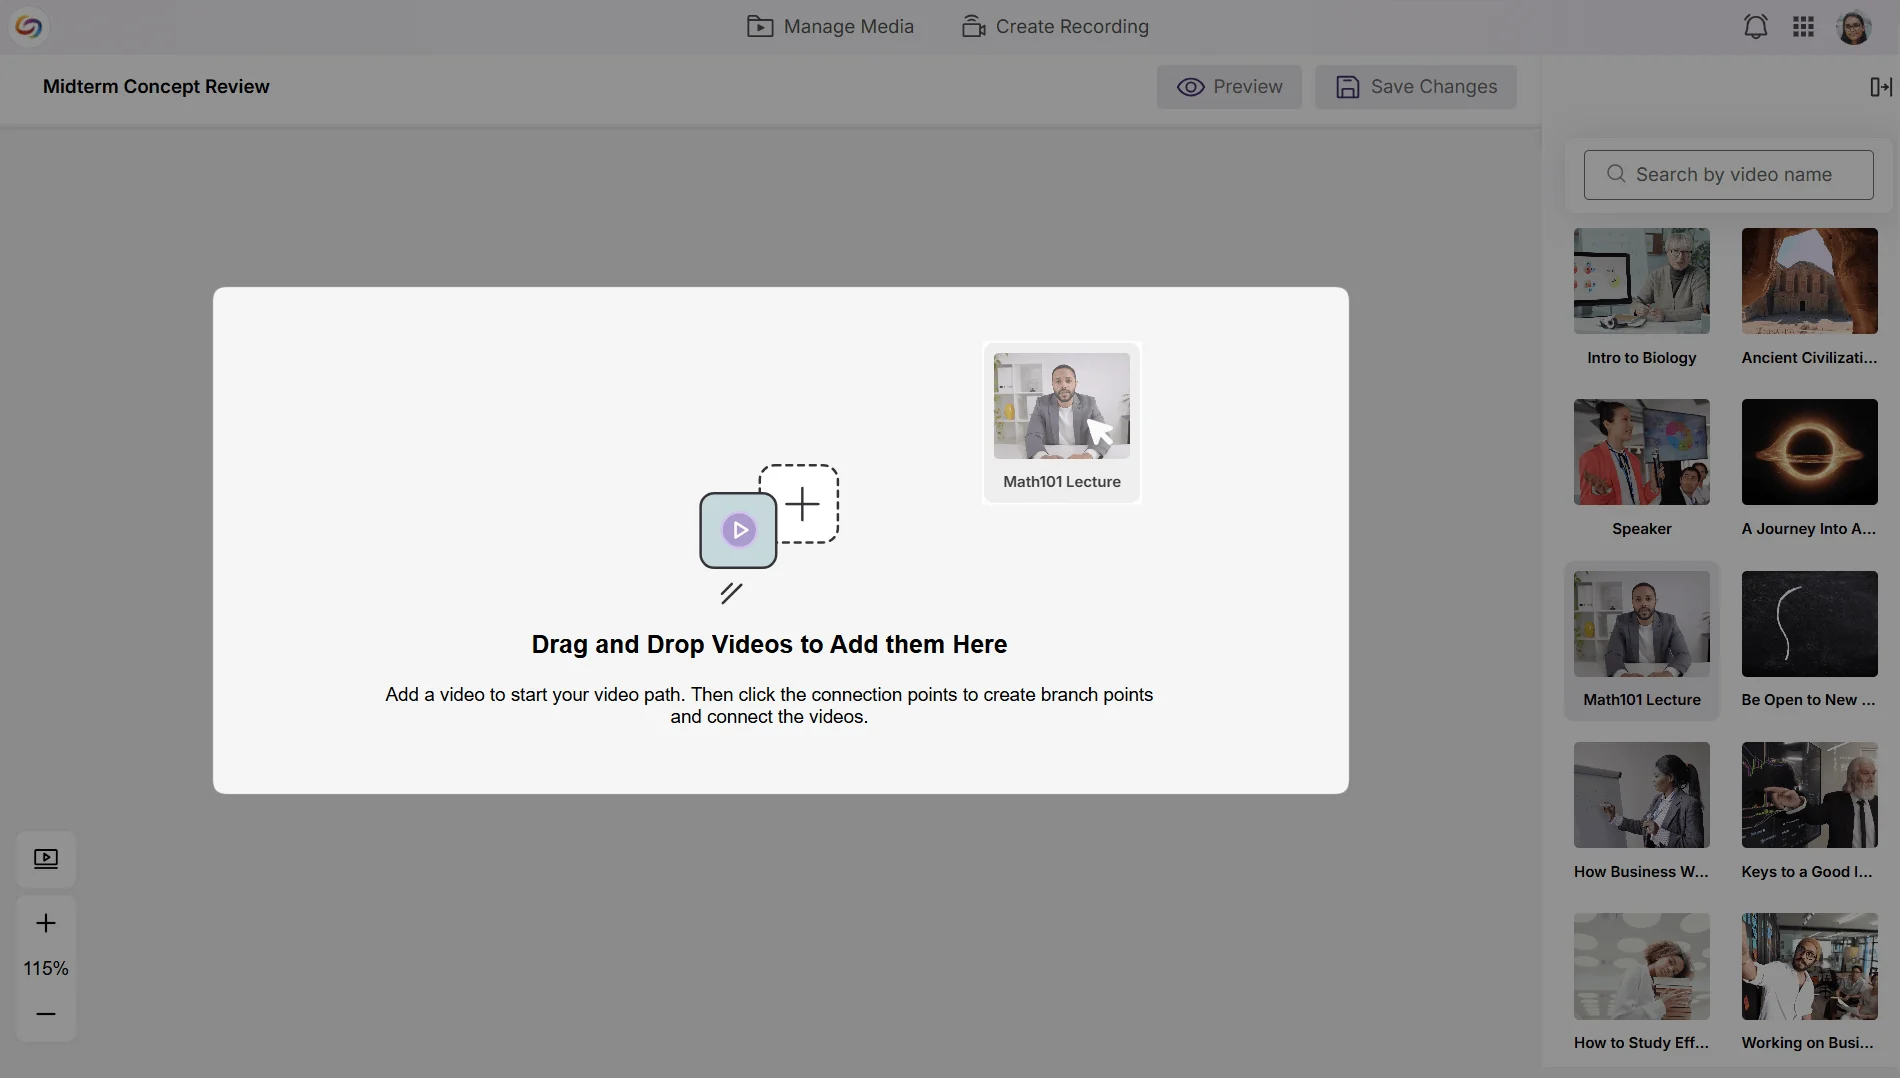Zoom in on the canvas
This screenshot has height=1078, width=1900.
(x=45, y=923)
